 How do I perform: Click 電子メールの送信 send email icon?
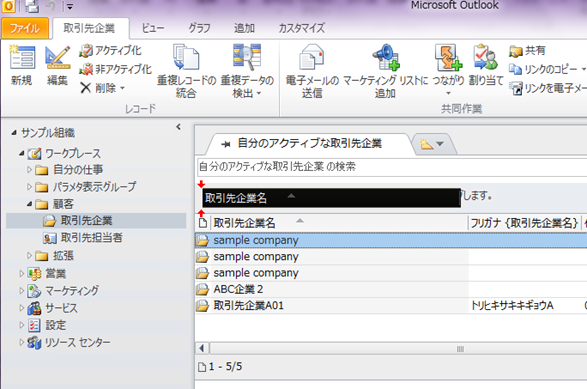click(311, 57)
